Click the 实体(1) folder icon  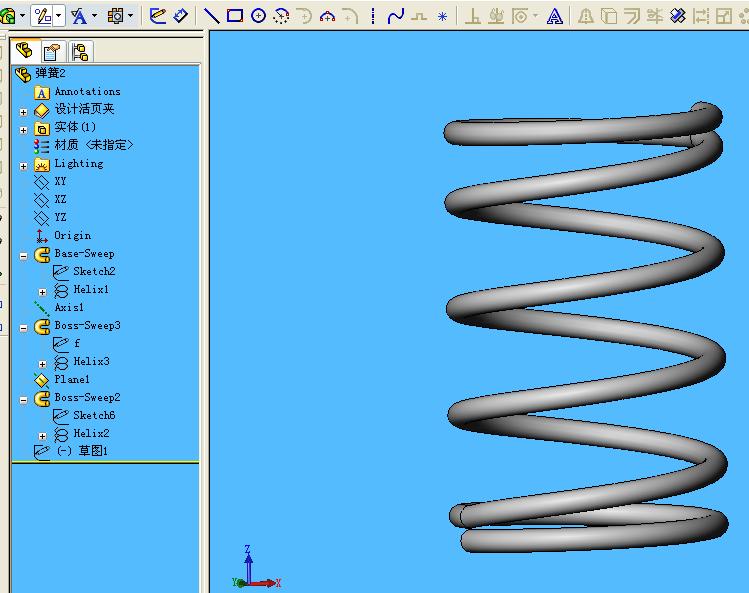pyautogui.click(x=42, y=129)
